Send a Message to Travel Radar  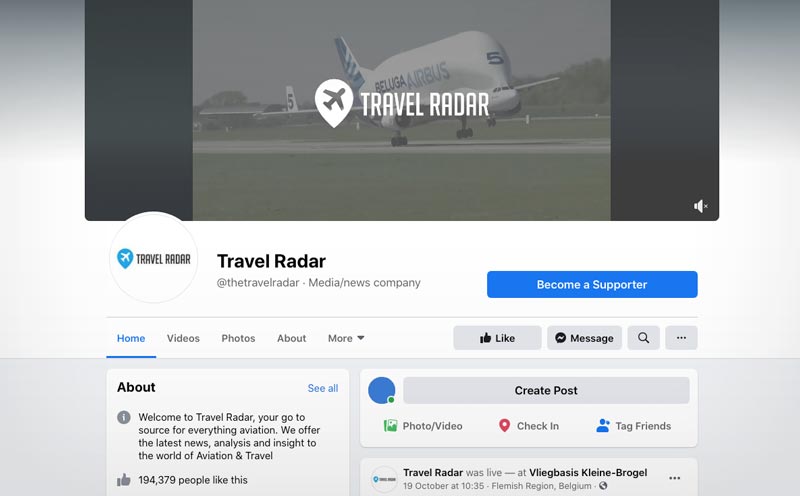584,338
